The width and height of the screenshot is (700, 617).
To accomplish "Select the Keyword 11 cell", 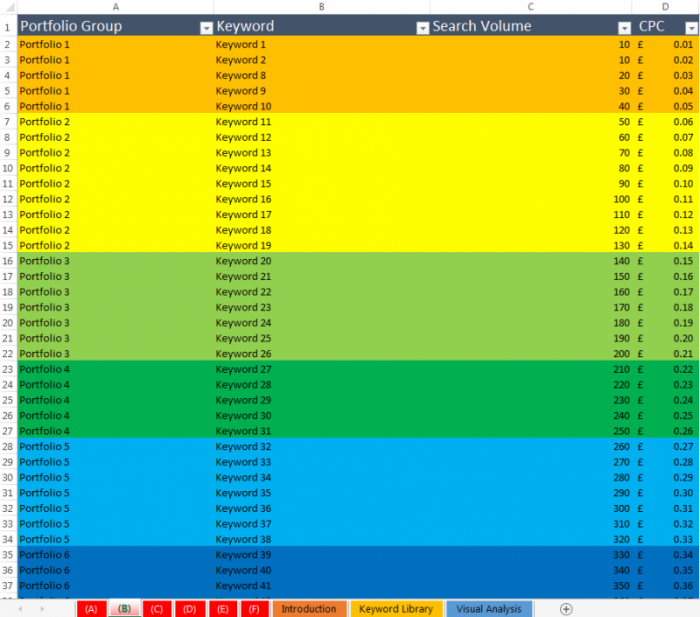I will (321, 121).
